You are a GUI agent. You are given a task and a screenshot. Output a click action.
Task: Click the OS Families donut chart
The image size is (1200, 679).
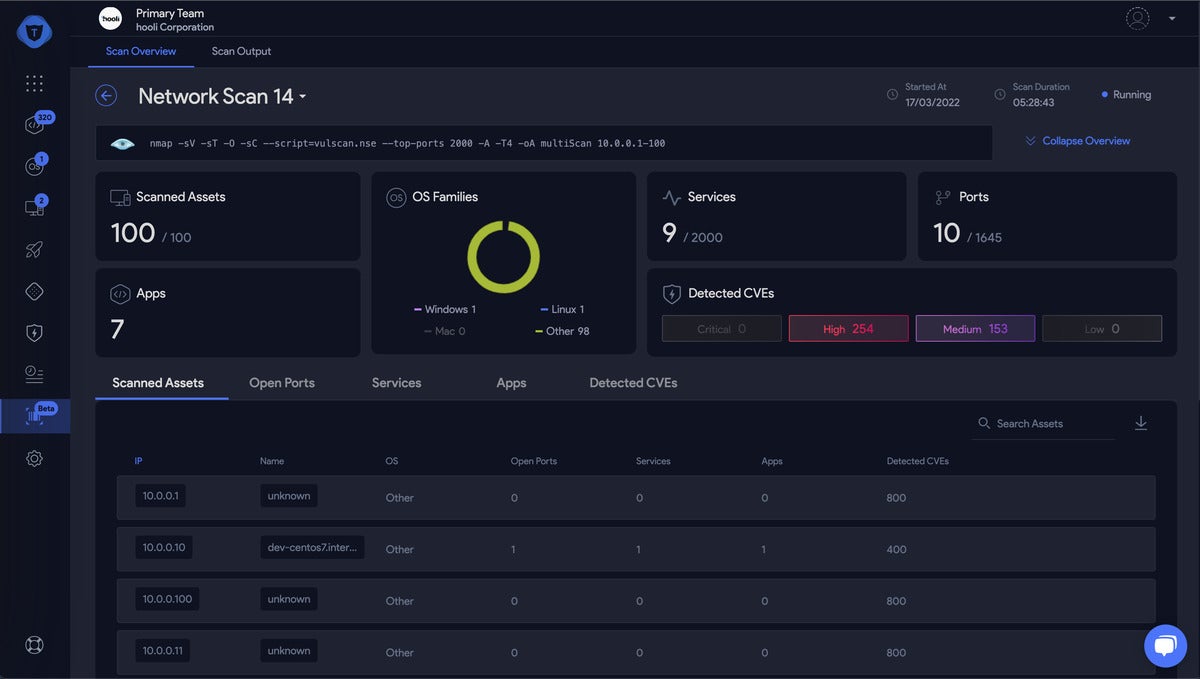coord(504,257)
